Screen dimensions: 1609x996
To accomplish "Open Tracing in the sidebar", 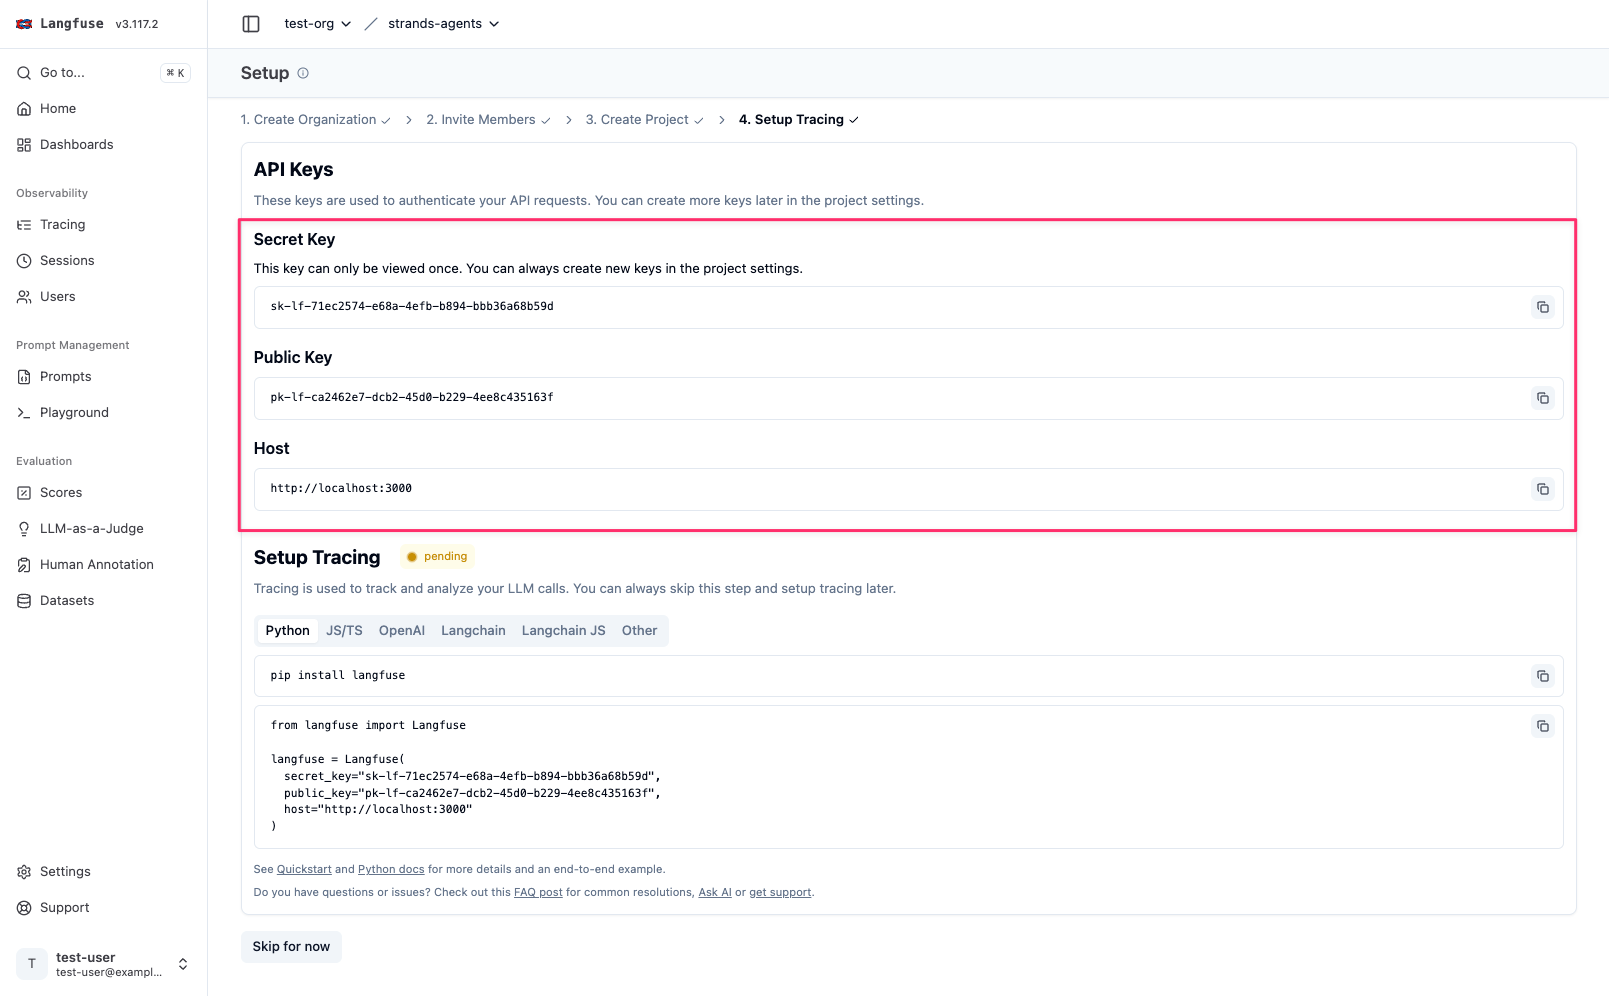I will tap(62, 225).
